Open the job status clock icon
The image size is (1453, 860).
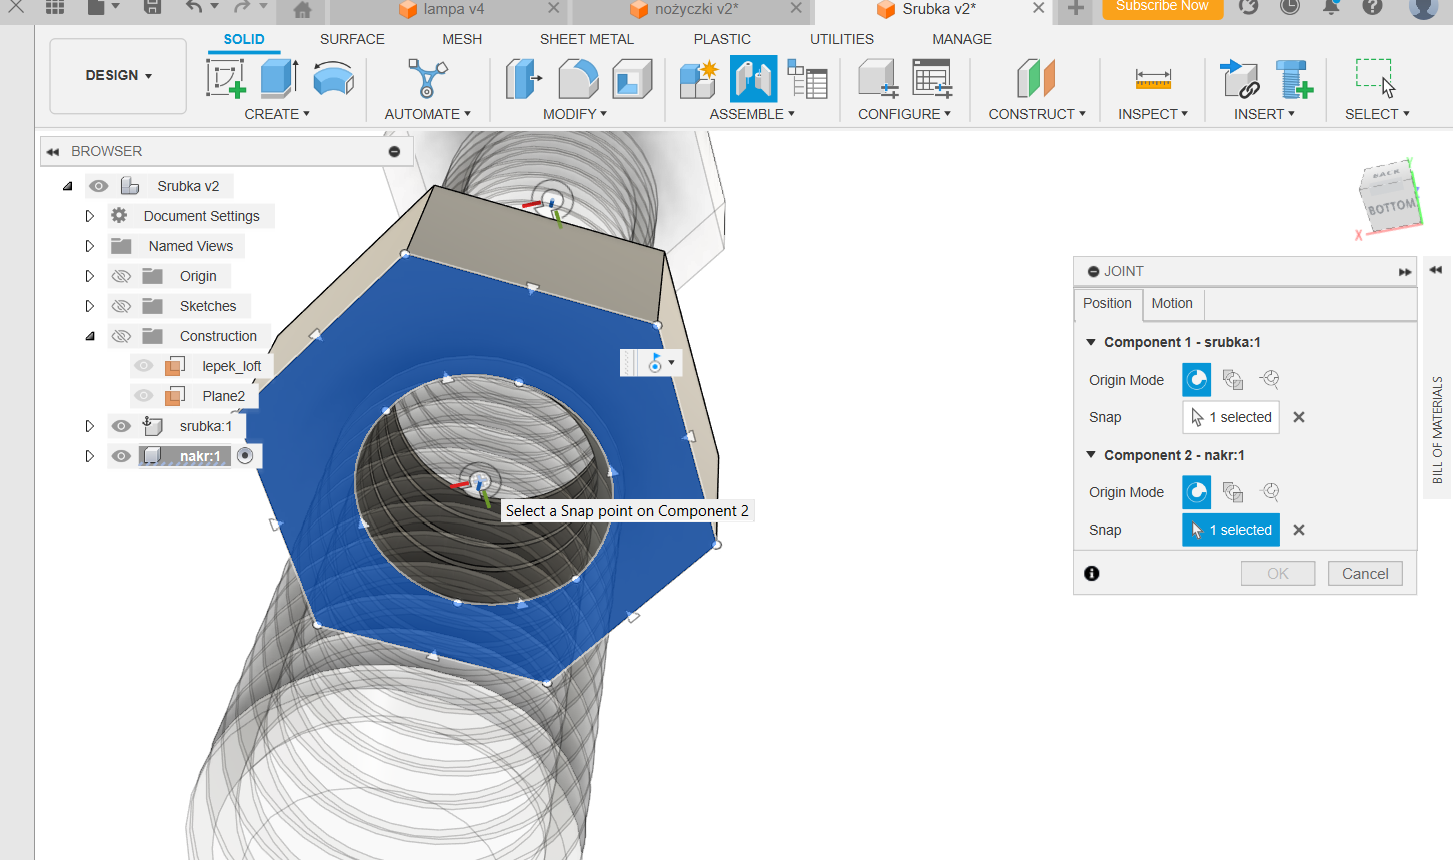(x=1290, y=7)
